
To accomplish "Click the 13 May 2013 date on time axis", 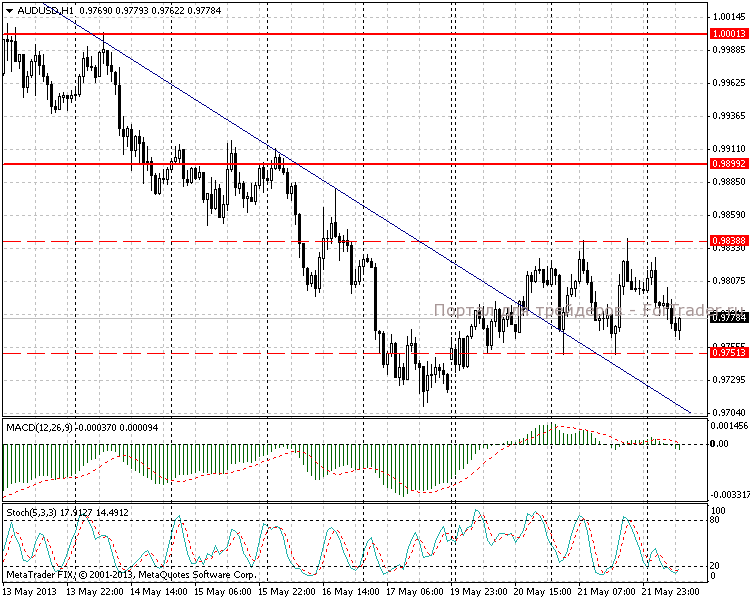I will (28, 591).
